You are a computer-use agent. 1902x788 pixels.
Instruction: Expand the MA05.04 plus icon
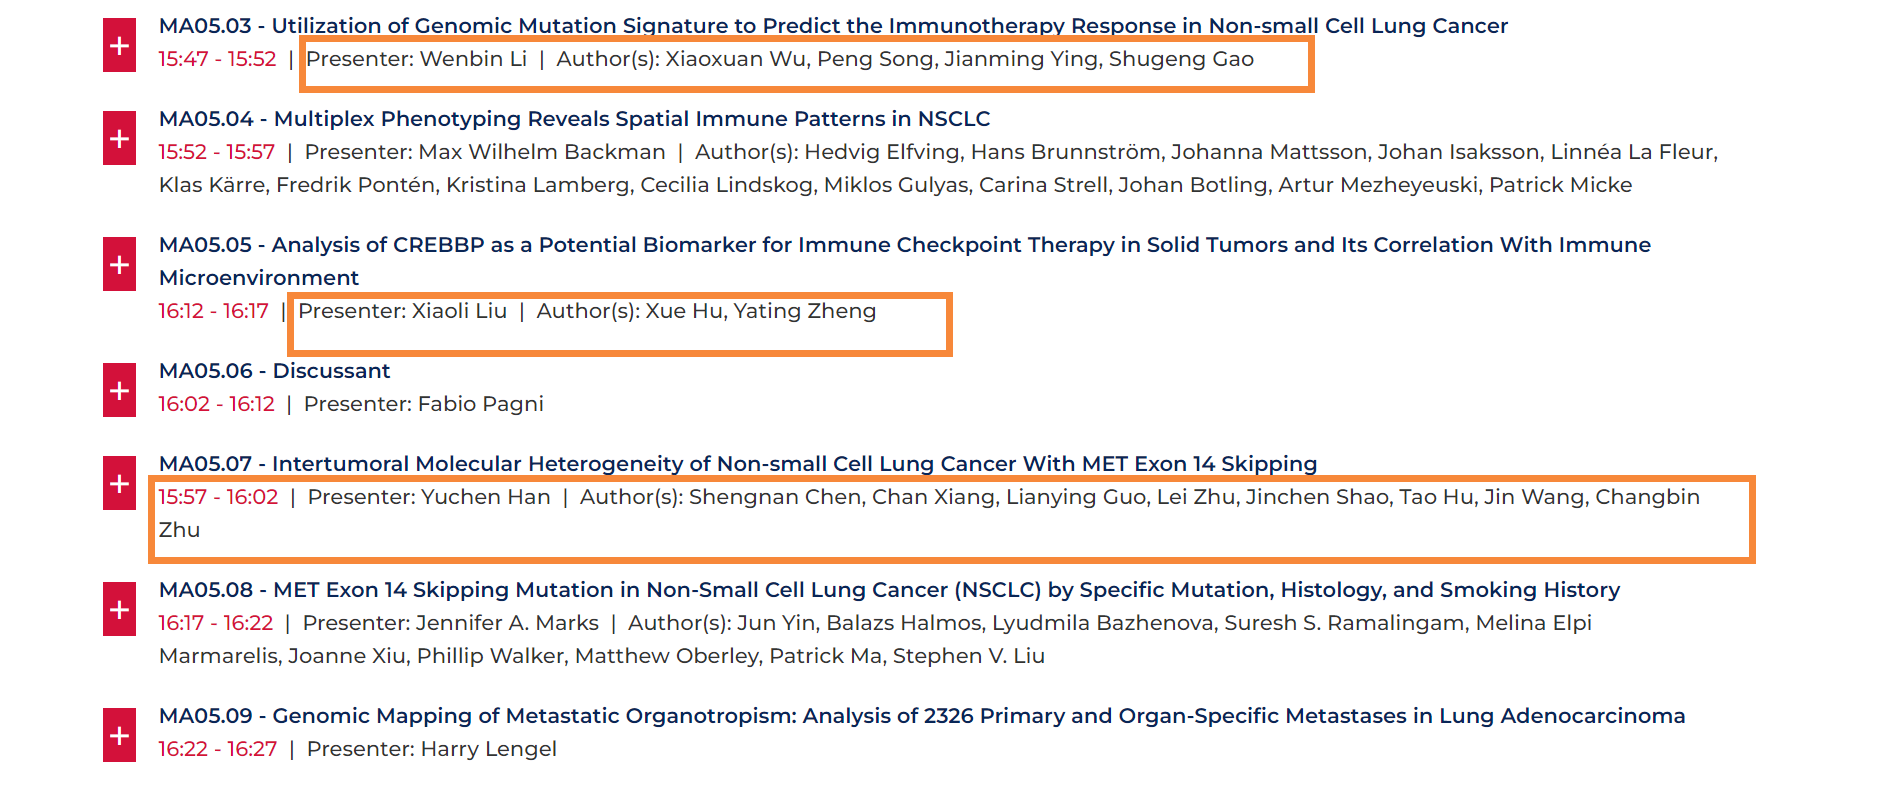click(x=119, y=138)
